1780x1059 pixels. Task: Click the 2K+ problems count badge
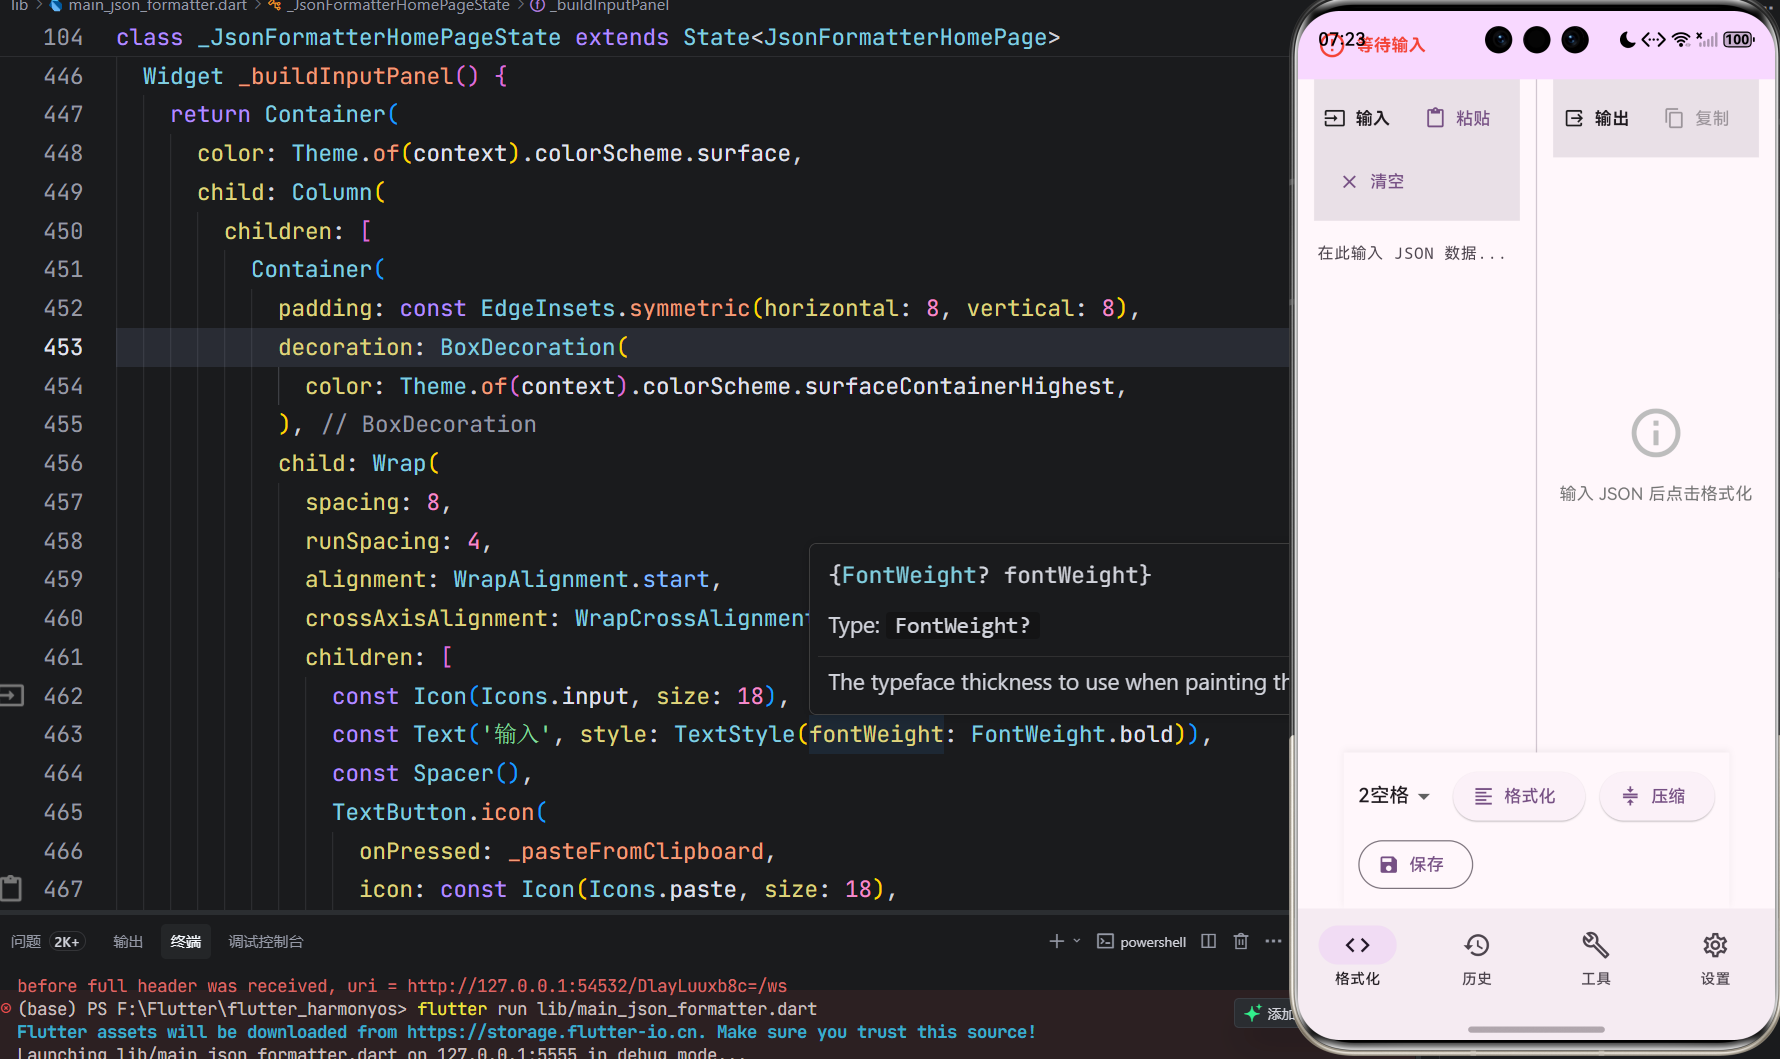[67, 942]
